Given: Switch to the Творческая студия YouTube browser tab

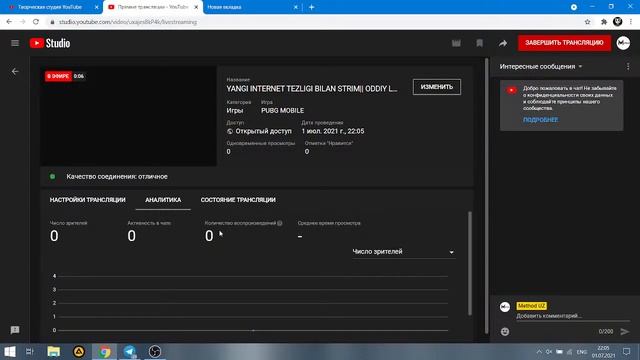Looking at the screenshot, I should (51, 7).
